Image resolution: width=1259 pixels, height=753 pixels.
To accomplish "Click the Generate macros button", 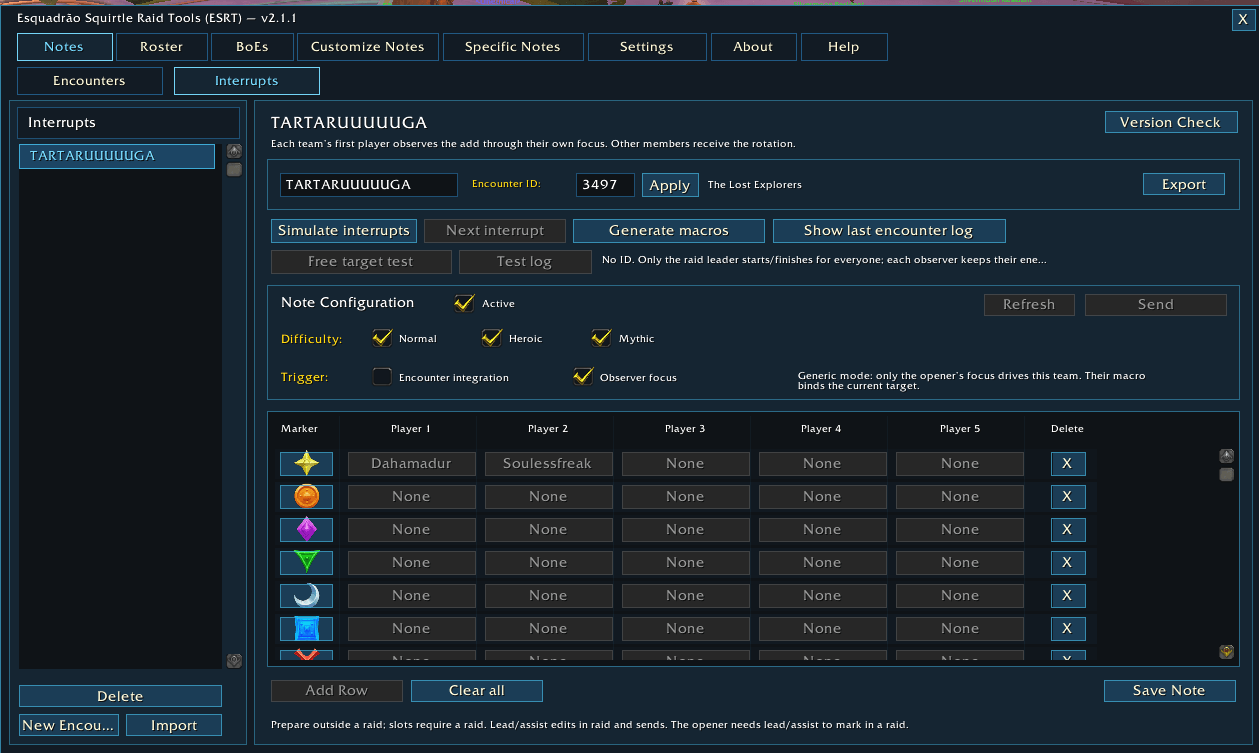I will [669, 231].
